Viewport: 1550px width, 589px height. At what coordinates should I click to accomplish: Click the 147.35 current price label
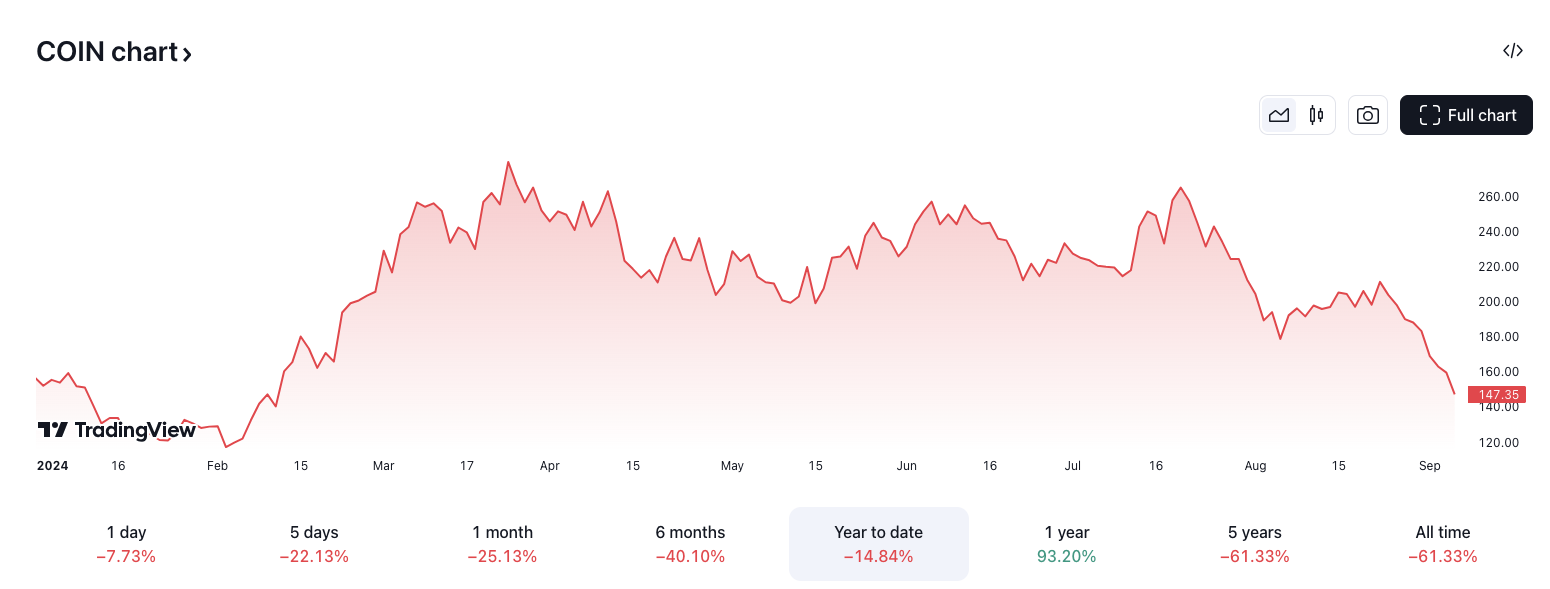point(1498,395)
